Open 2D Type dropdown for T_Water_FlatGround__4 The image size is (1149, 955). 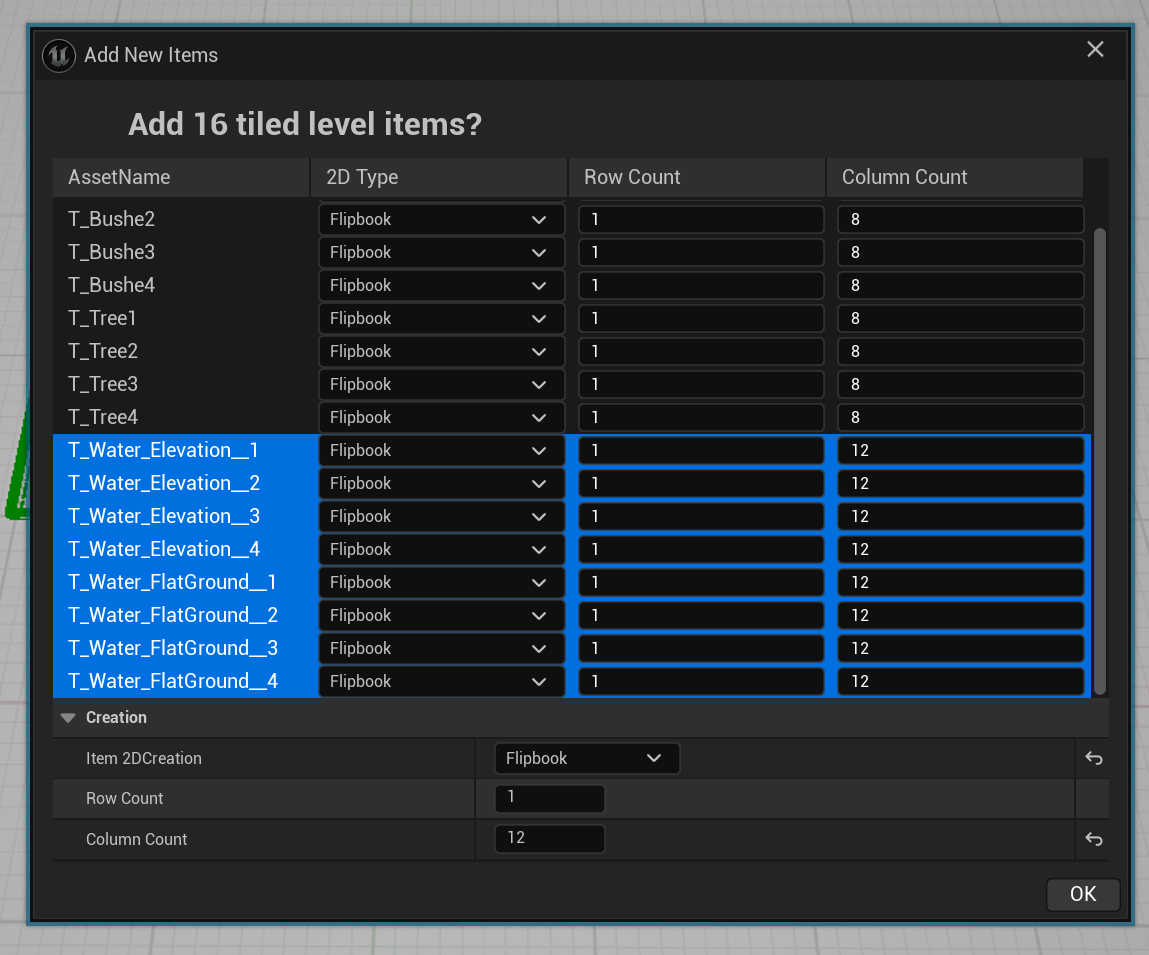coord(441,682)
